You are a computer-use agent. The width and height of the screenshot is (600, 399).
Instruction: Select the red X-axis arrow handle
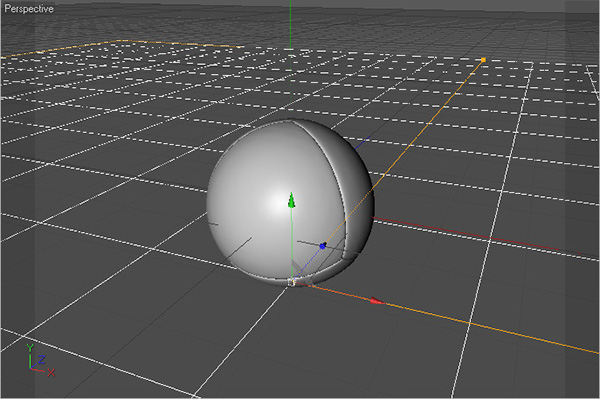click(x=378, y=301)
